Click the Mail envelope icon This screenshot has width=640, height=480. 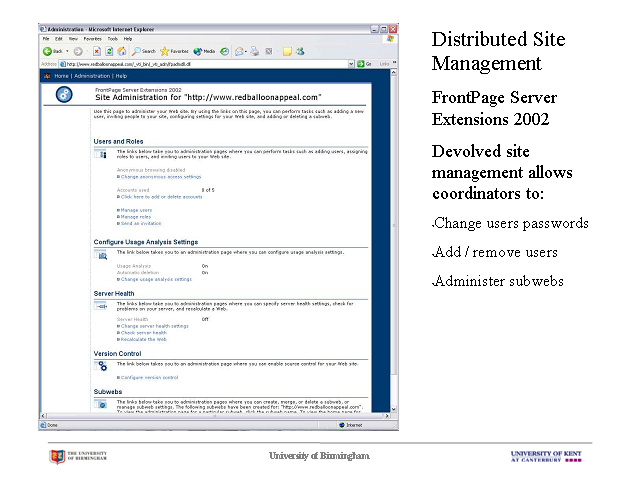click(239, 51)
